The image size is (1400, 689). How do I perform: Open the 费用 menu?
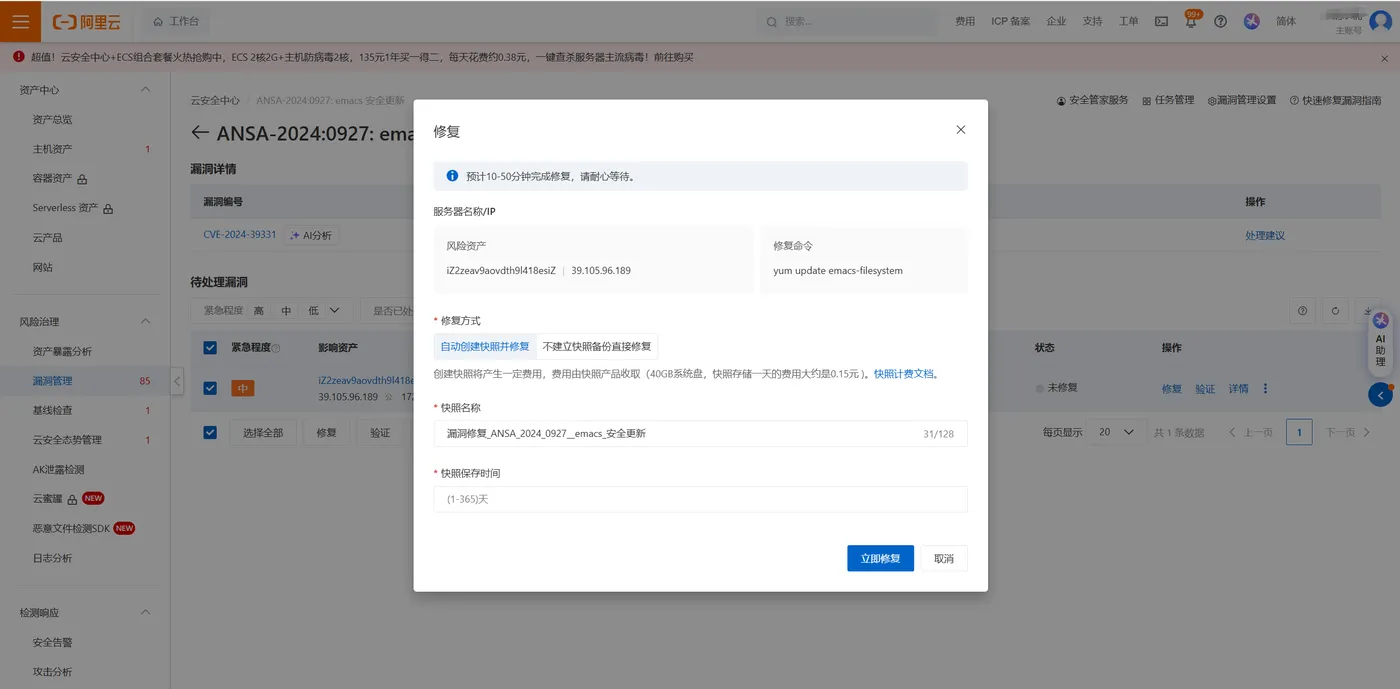(x=965, y=21)
